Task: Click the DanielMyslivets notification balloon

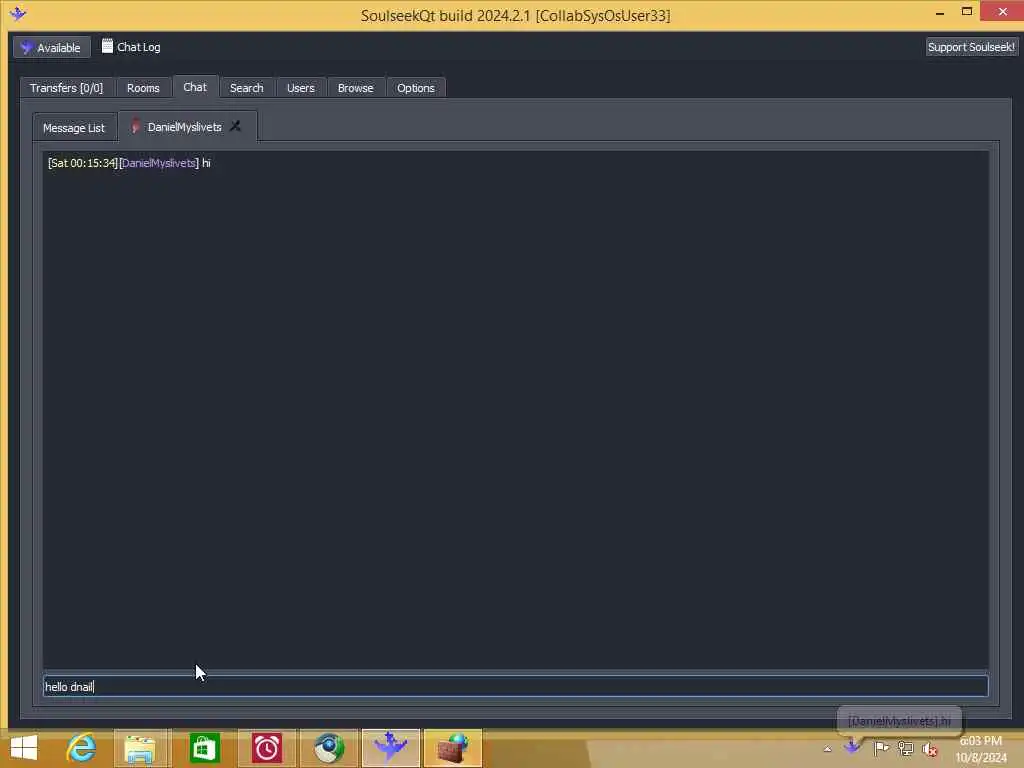Action: (x=899, y=721)
